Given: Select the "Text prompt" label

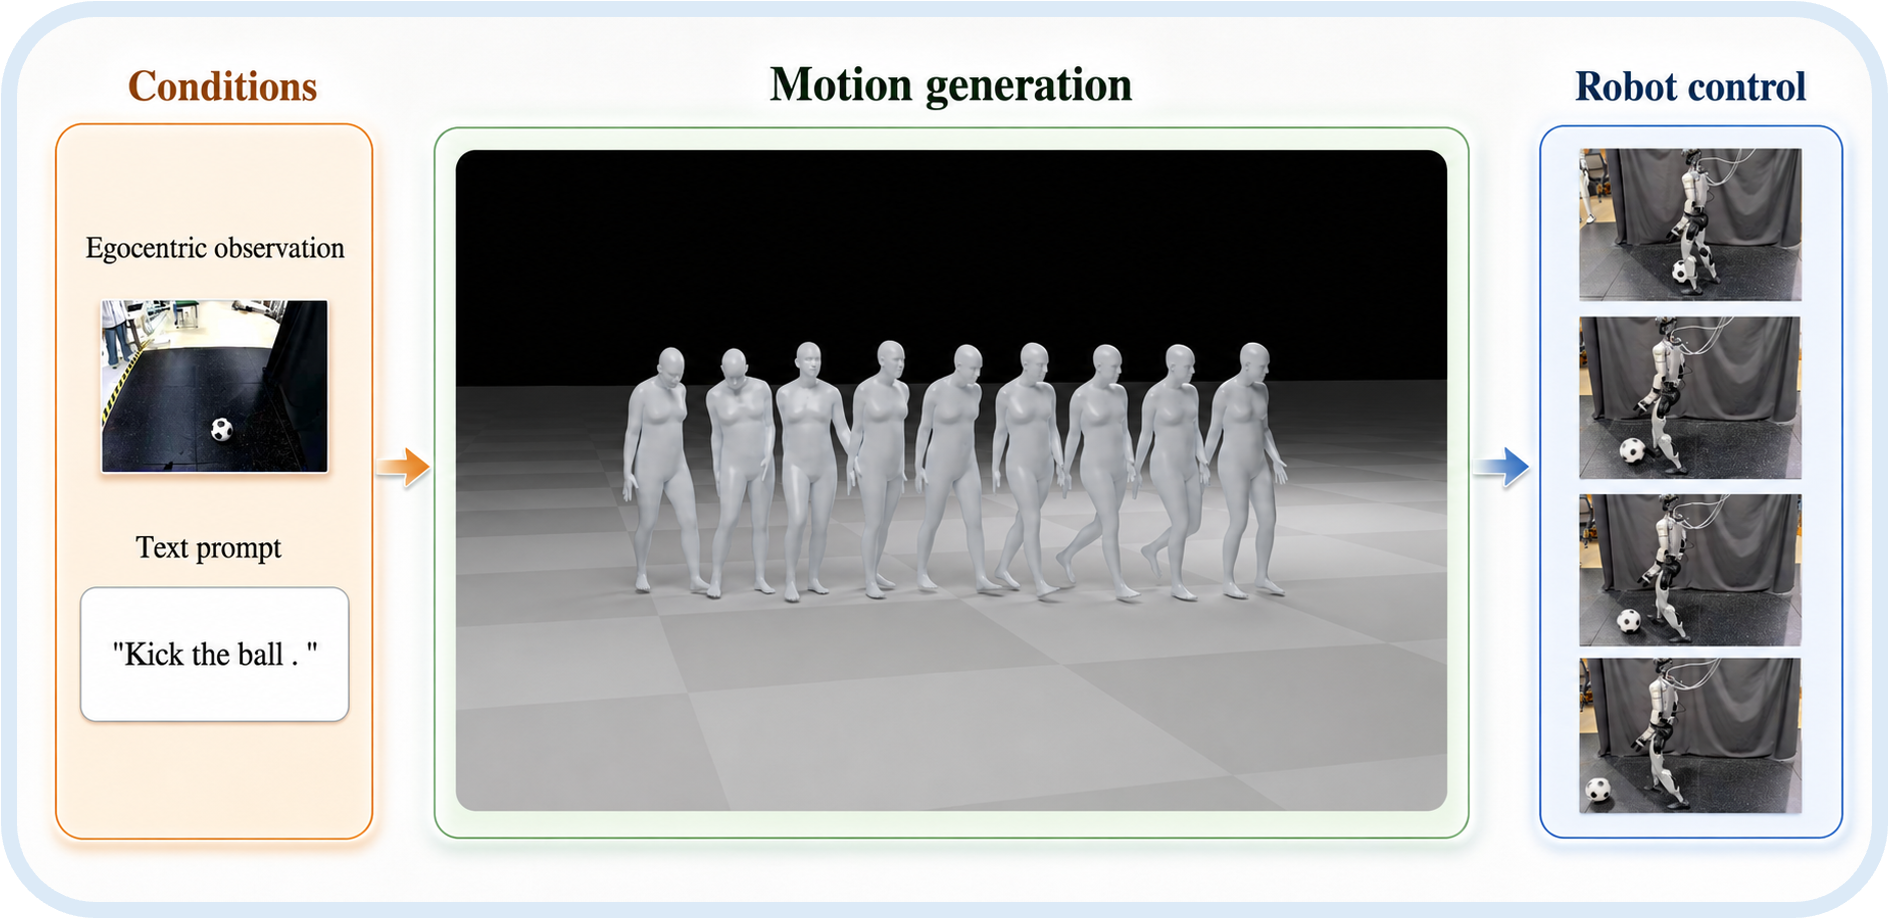Looking at the screenshot, I should (x=208, y=548).
